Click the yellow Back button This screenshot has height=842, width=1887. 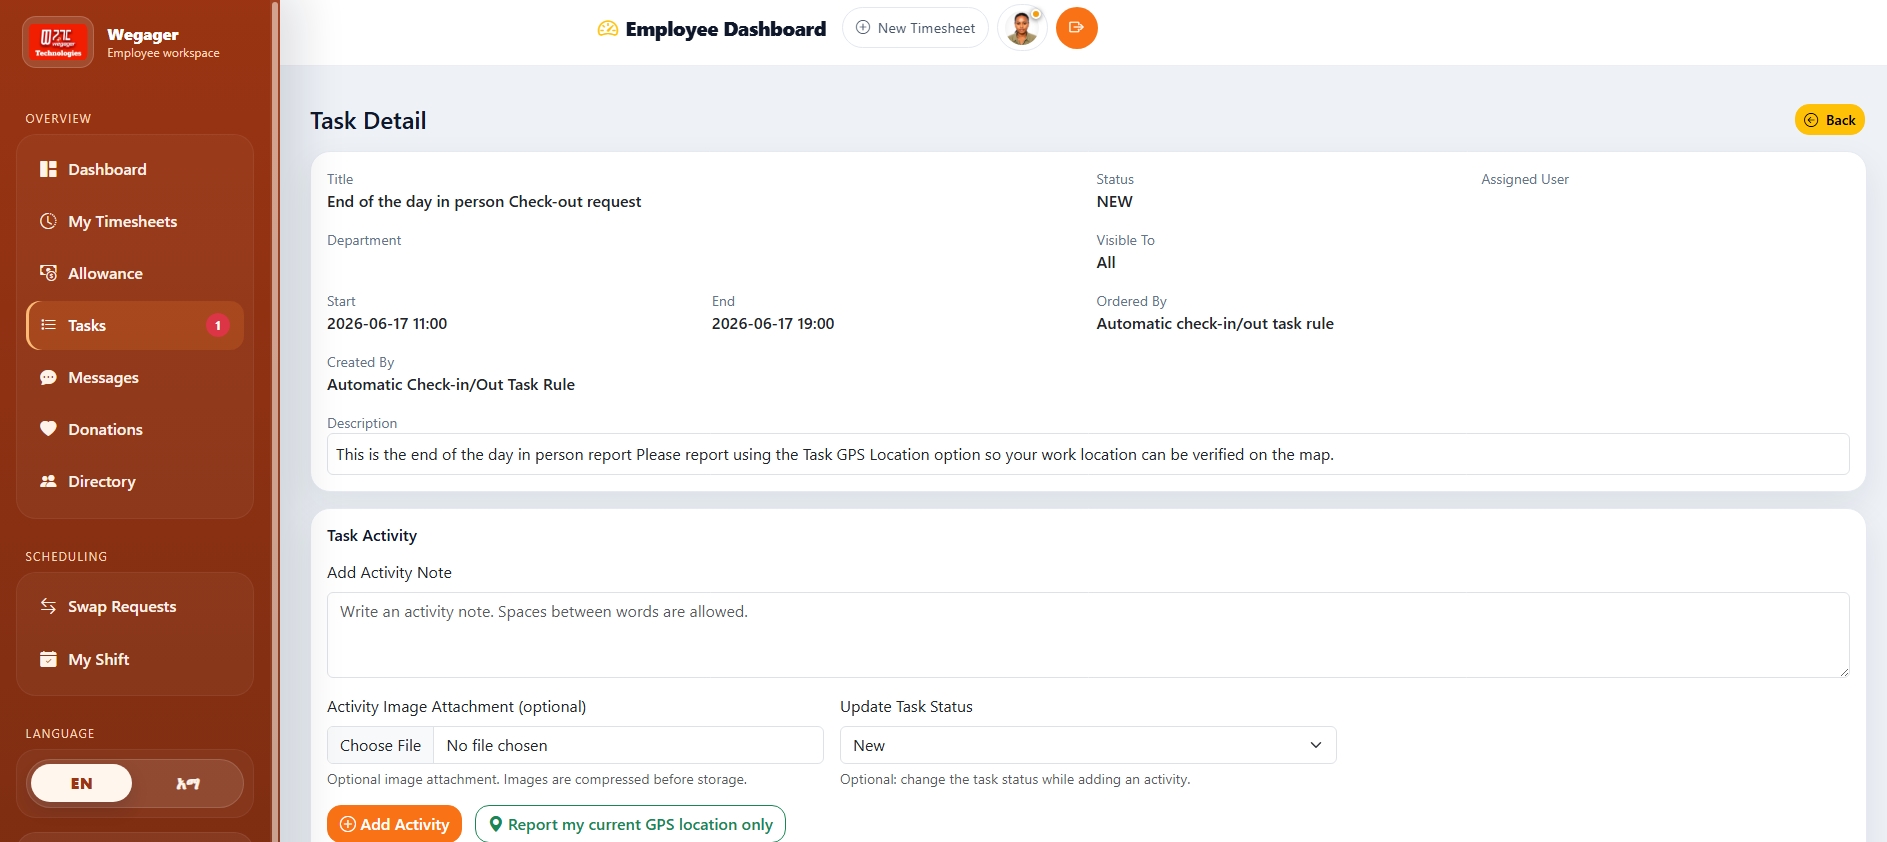click(1830, 120)
